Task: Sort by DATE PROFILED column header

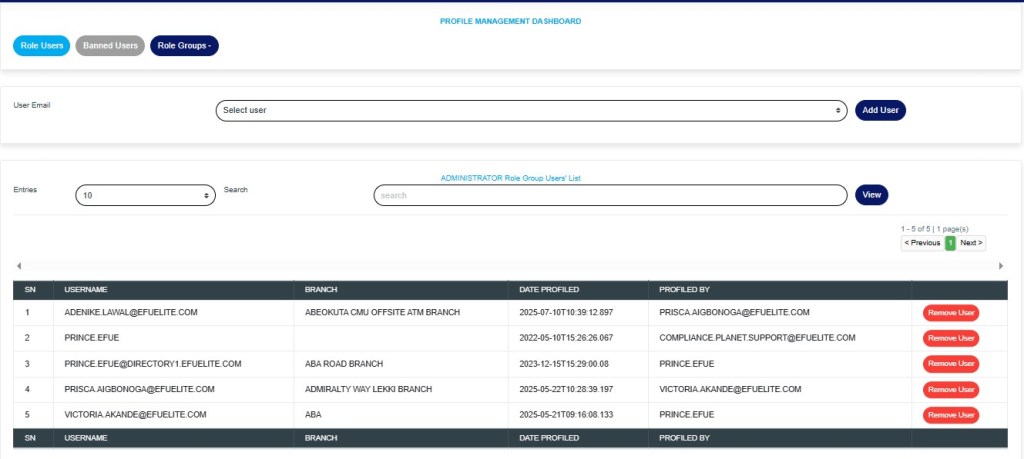Action: [549, 290]
